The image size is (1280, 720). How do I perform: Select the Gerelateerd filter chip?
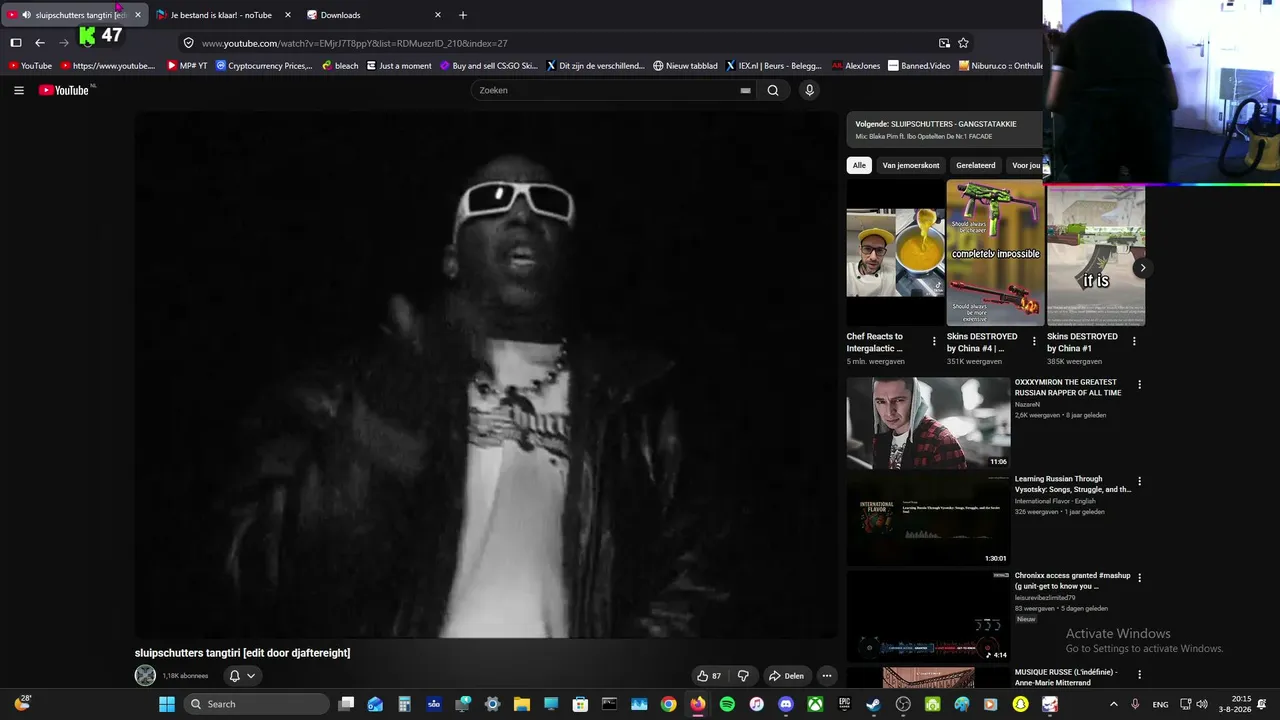tap(976, 165)
